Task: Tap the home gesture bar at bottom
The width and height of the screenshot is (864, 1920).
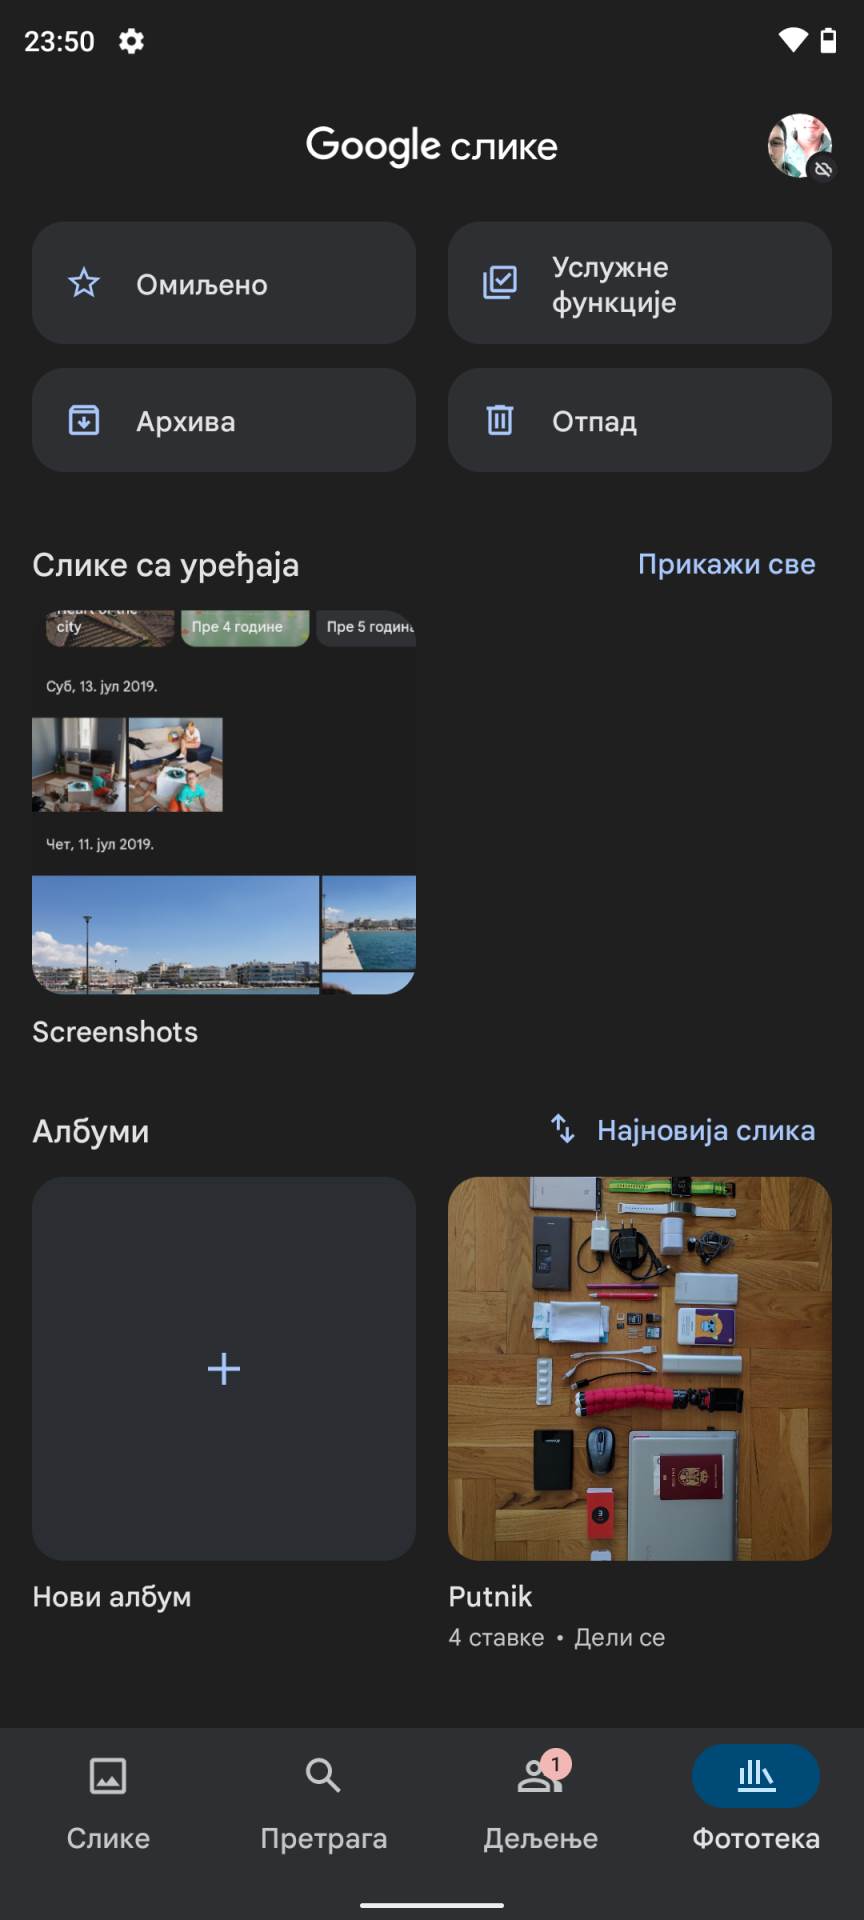Action: (x=432, y=1905)
